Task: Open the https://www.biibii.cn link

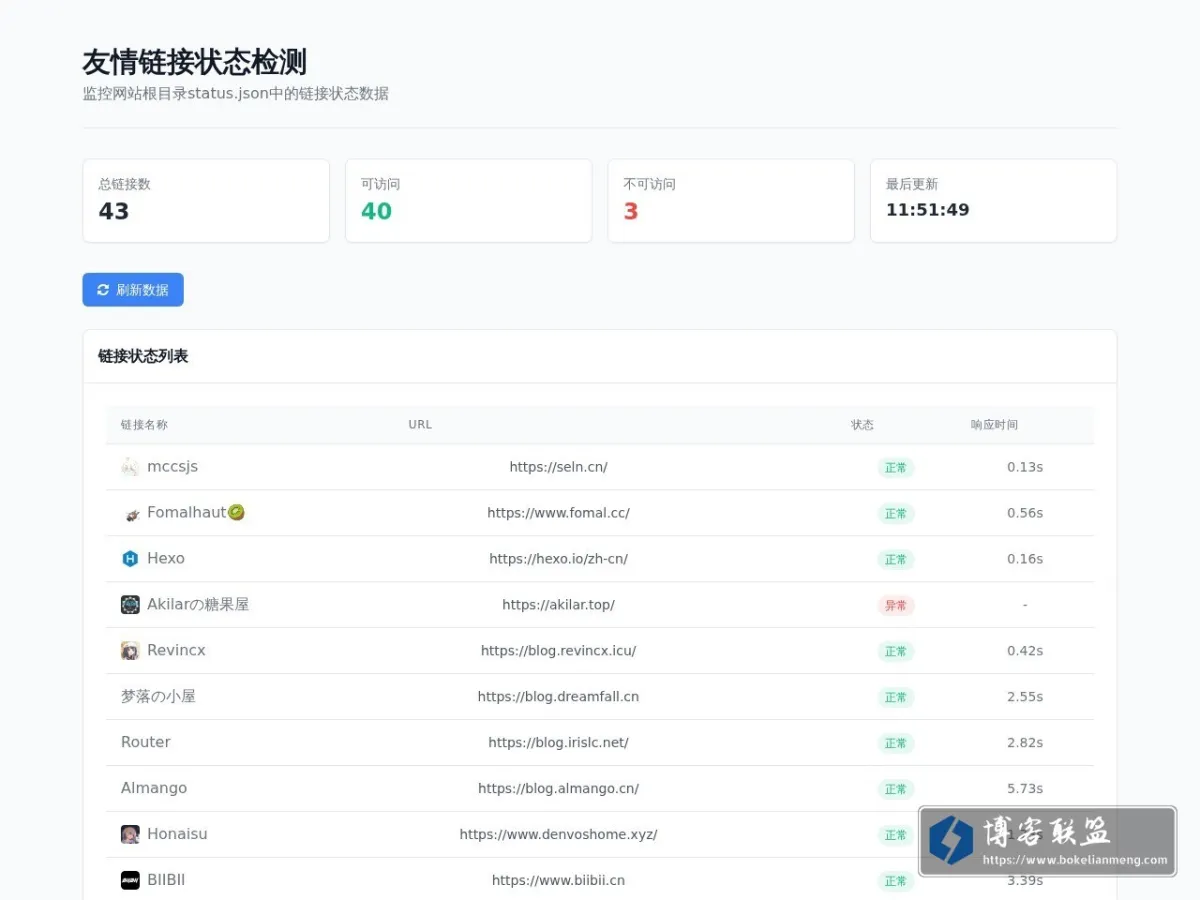Action: 558,881
